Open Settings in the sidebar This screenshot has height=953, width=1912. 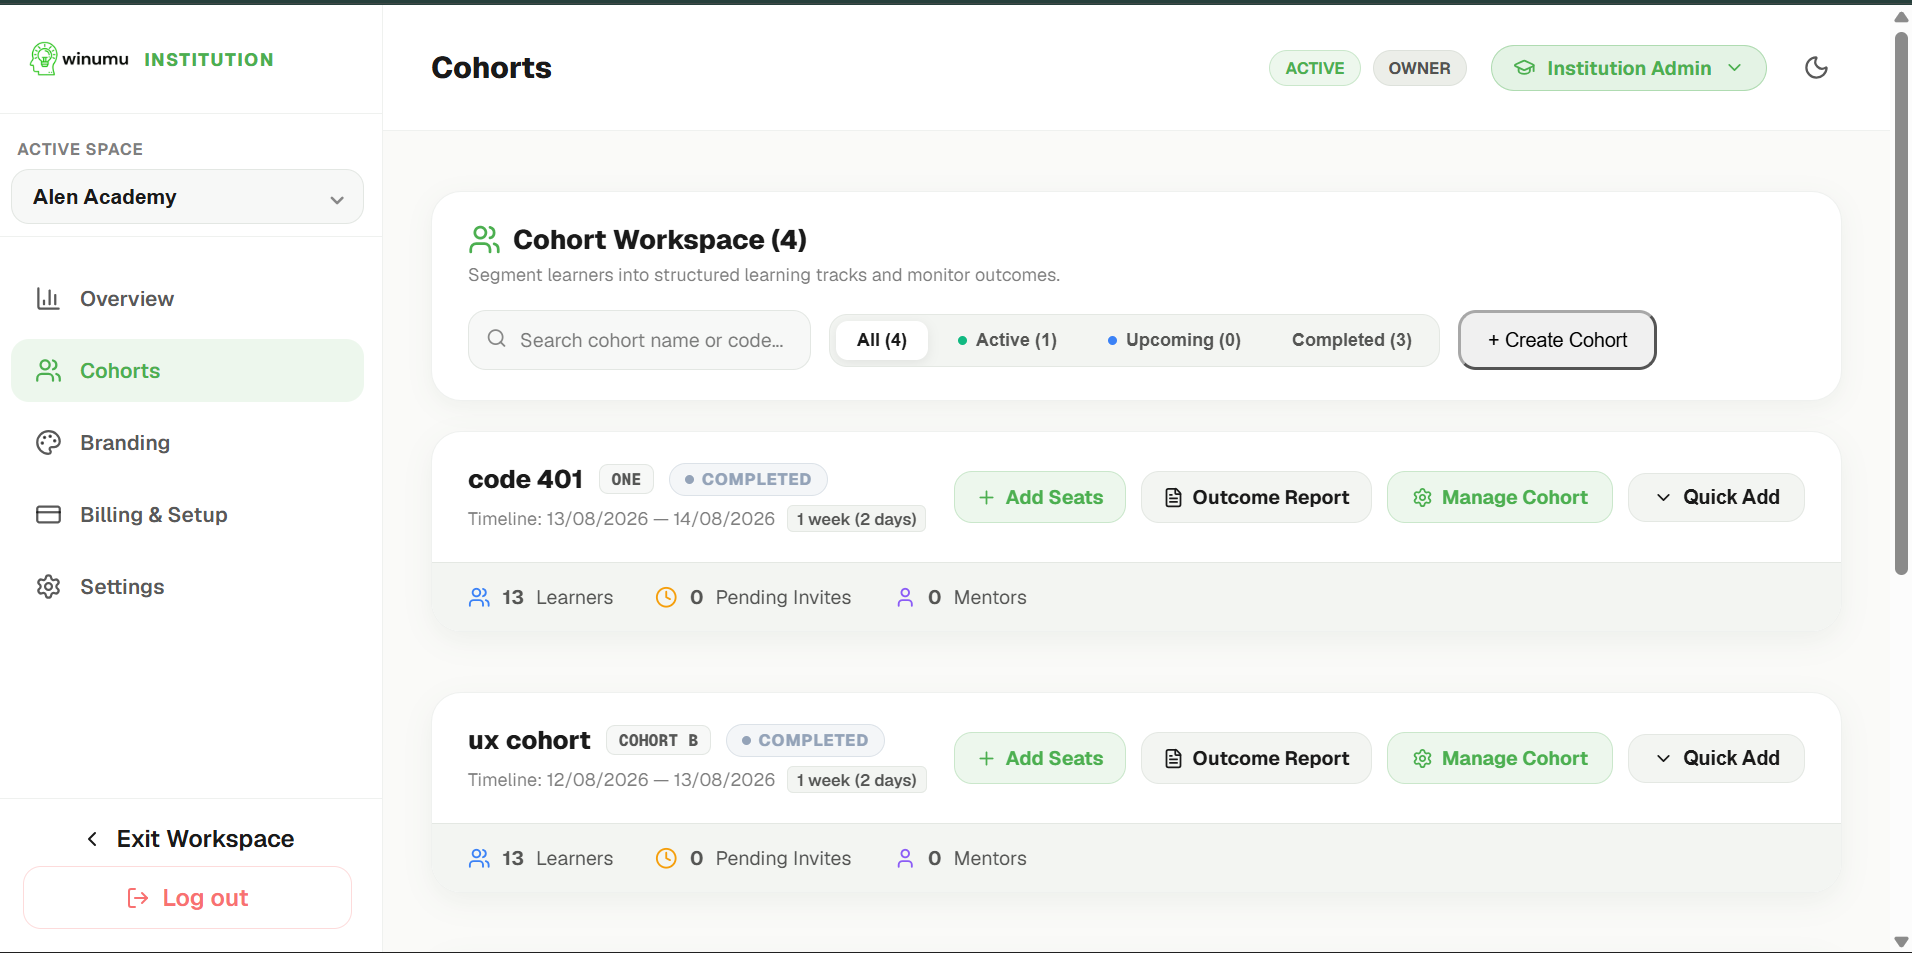[187, 587]
